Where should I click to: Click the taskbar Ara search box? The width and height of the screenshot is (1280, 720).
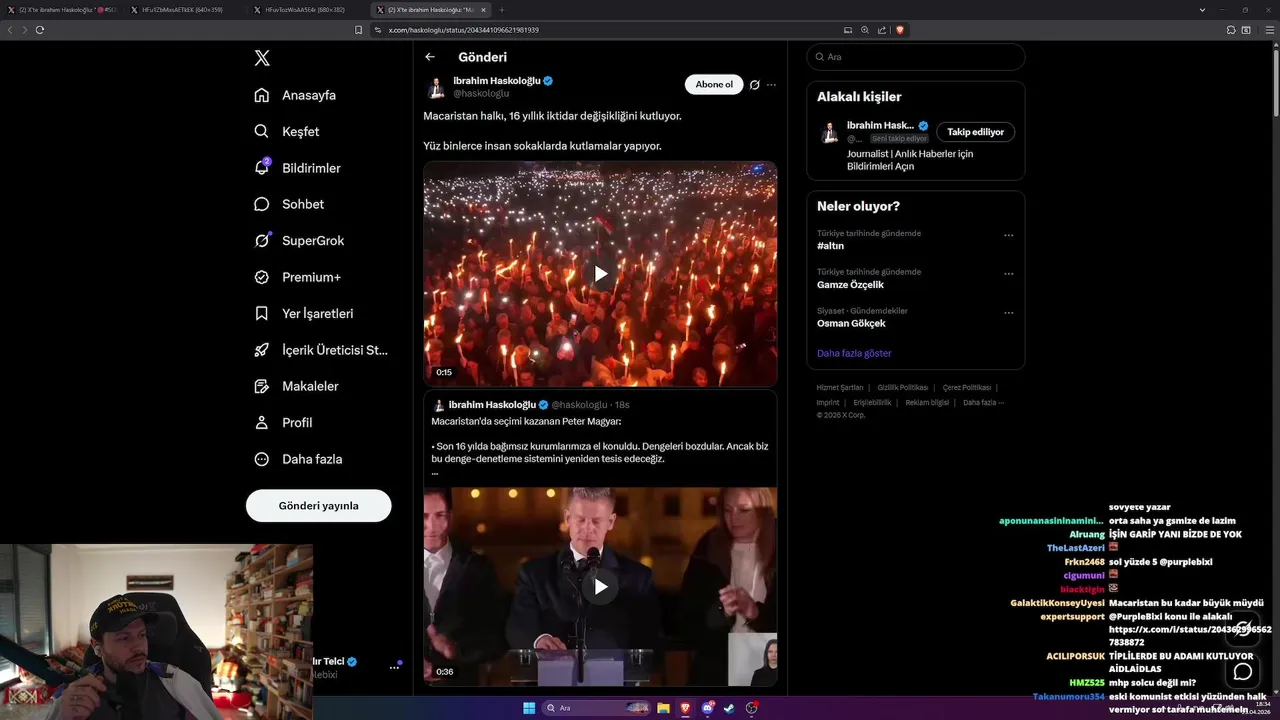pyautogui.click(x=597, y=708)
